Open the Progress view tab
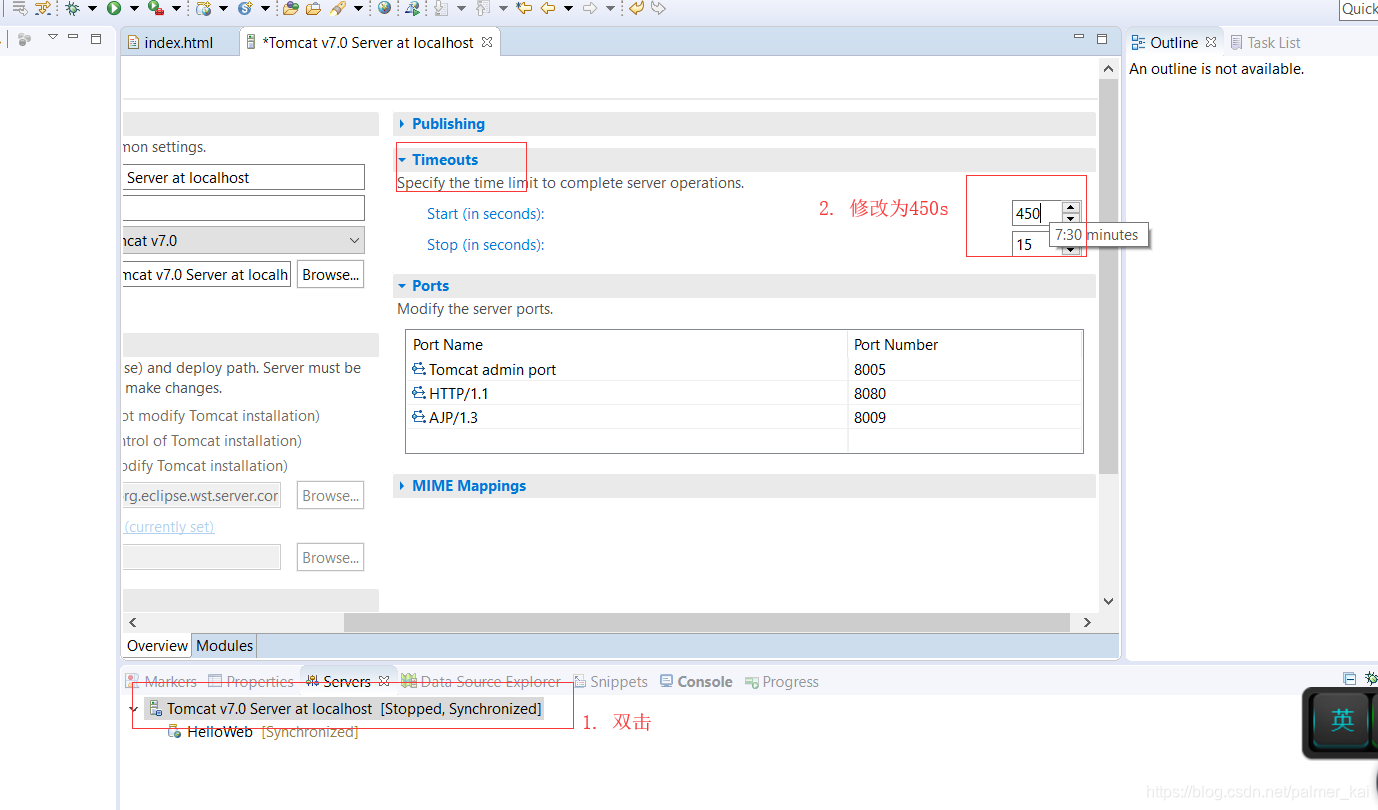Viewport: 1378px width, 810px height. (781, 681)
